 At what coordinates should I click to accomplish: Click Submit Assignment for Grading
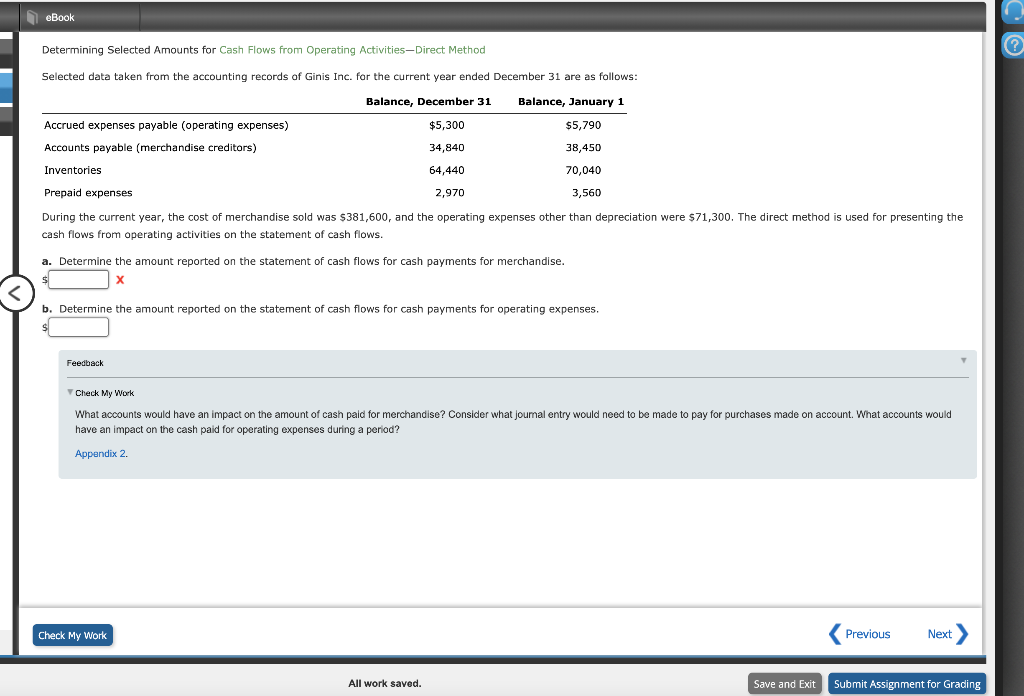[x=906, y=683]
